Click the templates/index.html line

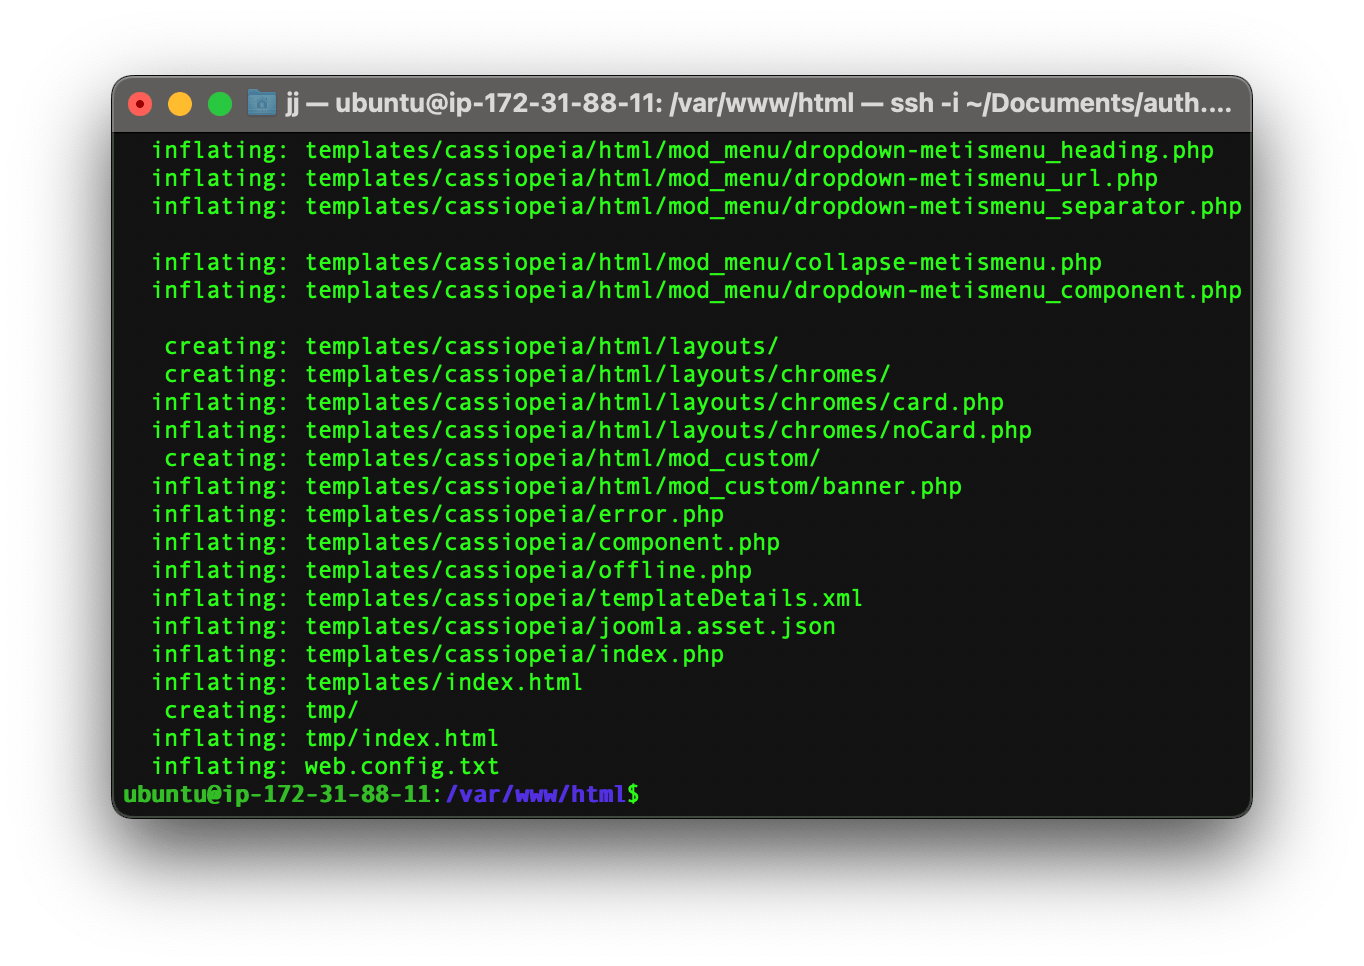[x=367, y=683]
